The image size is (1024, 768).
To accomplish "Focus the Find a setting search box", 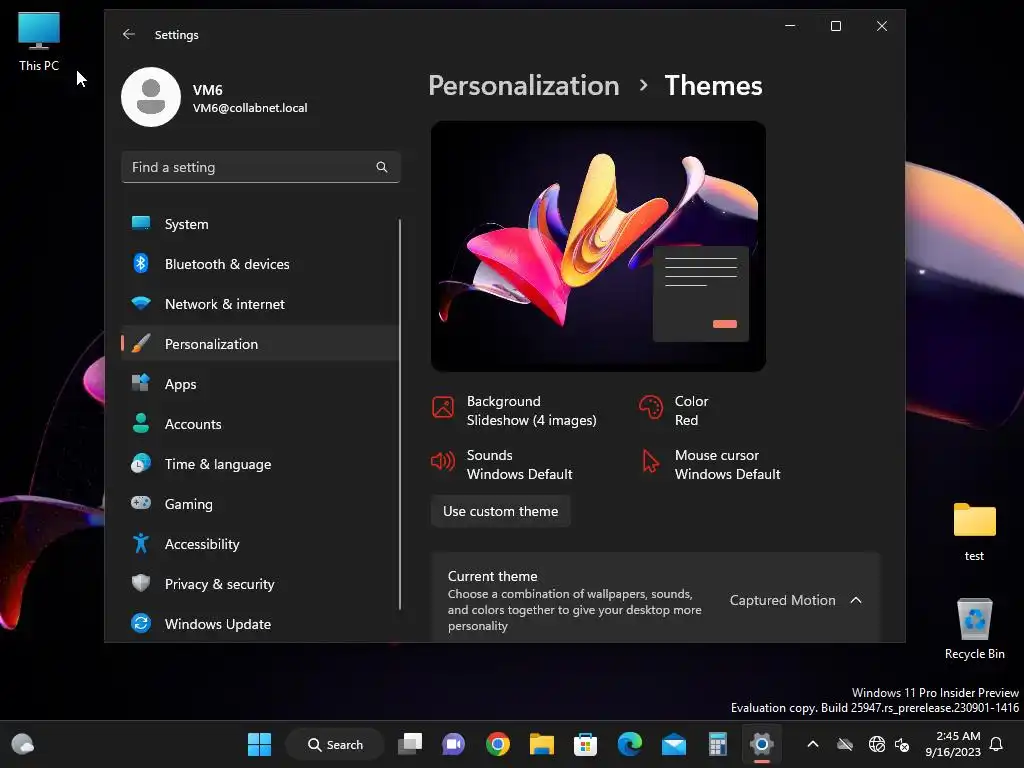I will point(261,167).
